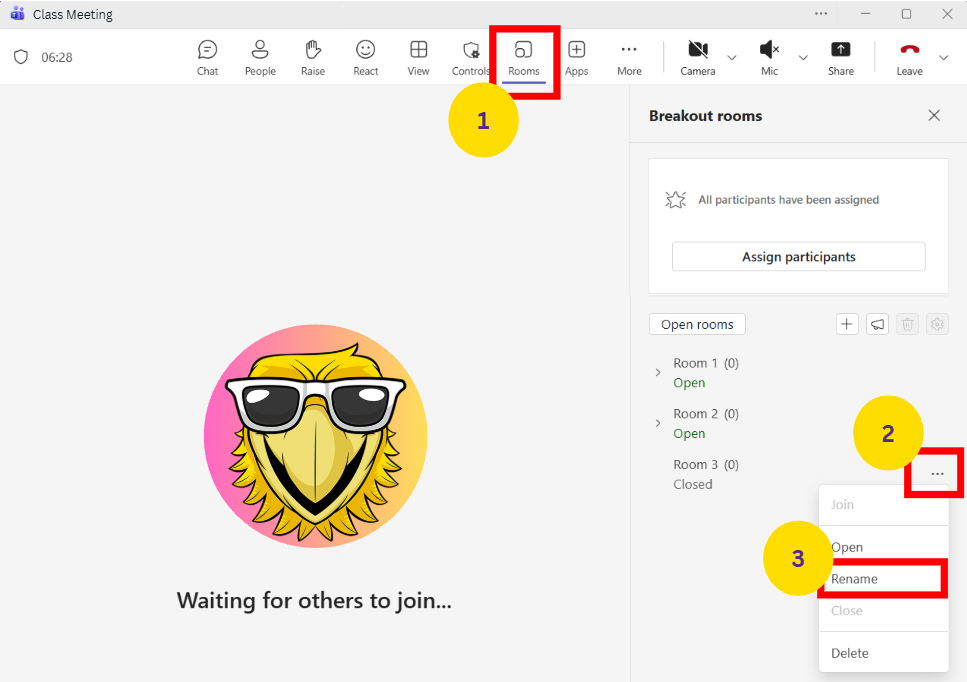
Task: Expand Room 2 participant list
Action: coord(658,423)
